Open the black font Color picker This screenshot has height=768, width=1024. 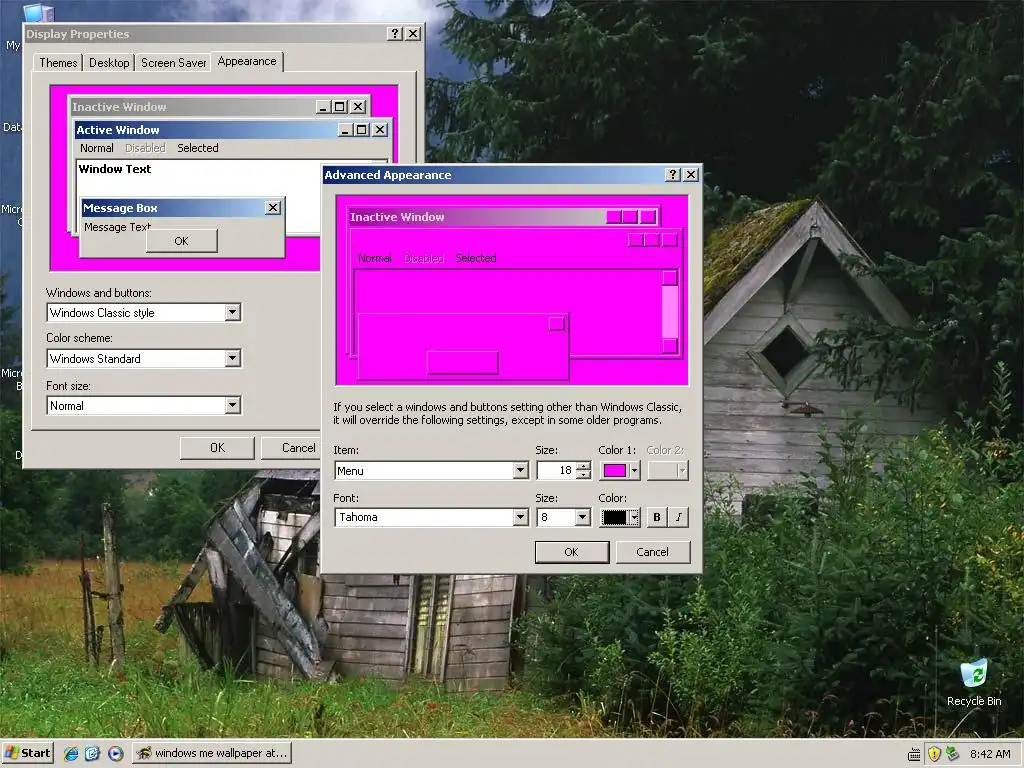[620, 517]
